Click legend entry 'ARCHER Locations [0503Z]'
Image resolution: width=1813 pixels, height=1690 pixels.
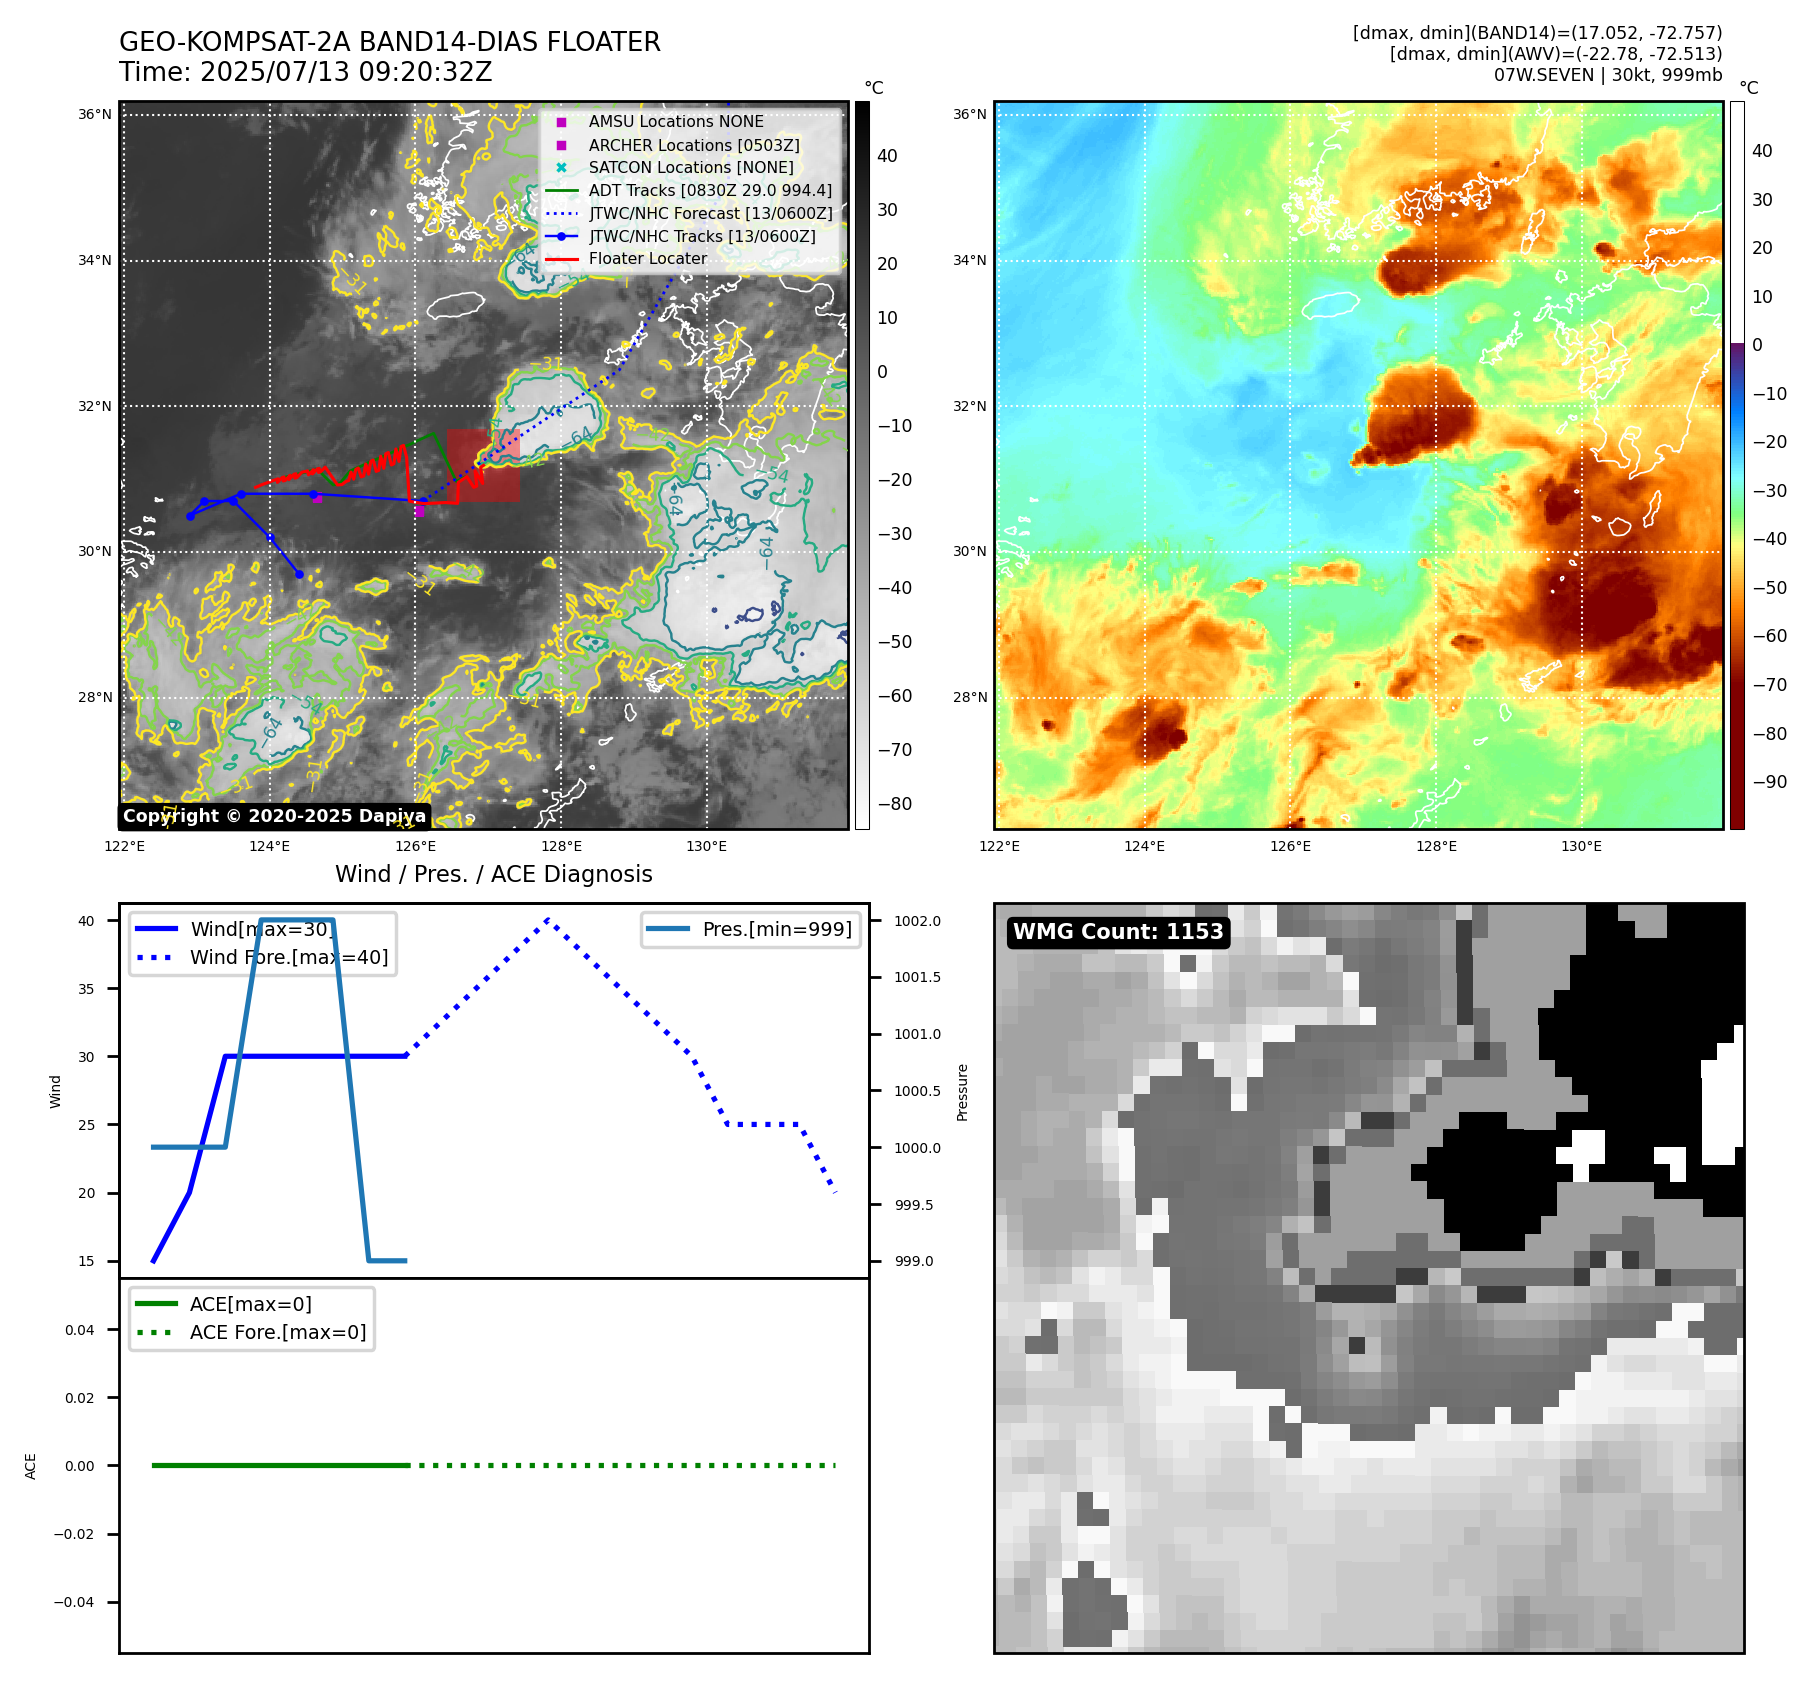[x=694, y=145]
